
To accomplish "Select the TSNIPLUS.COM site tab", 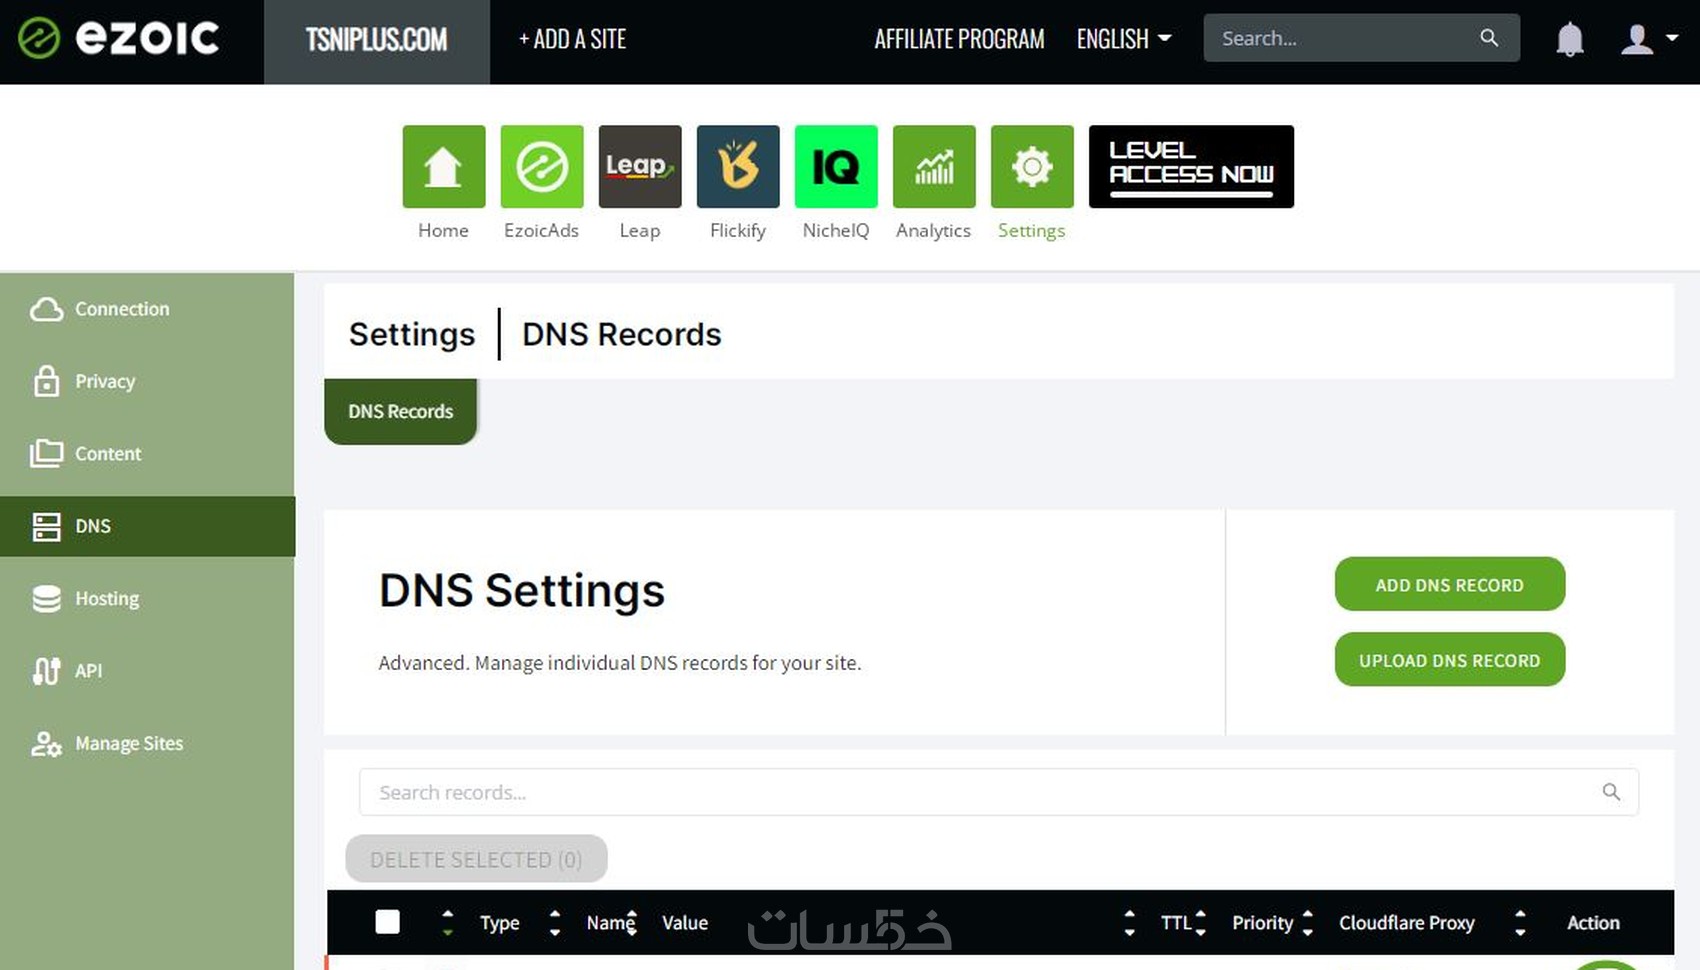I will tap(377, 41).
